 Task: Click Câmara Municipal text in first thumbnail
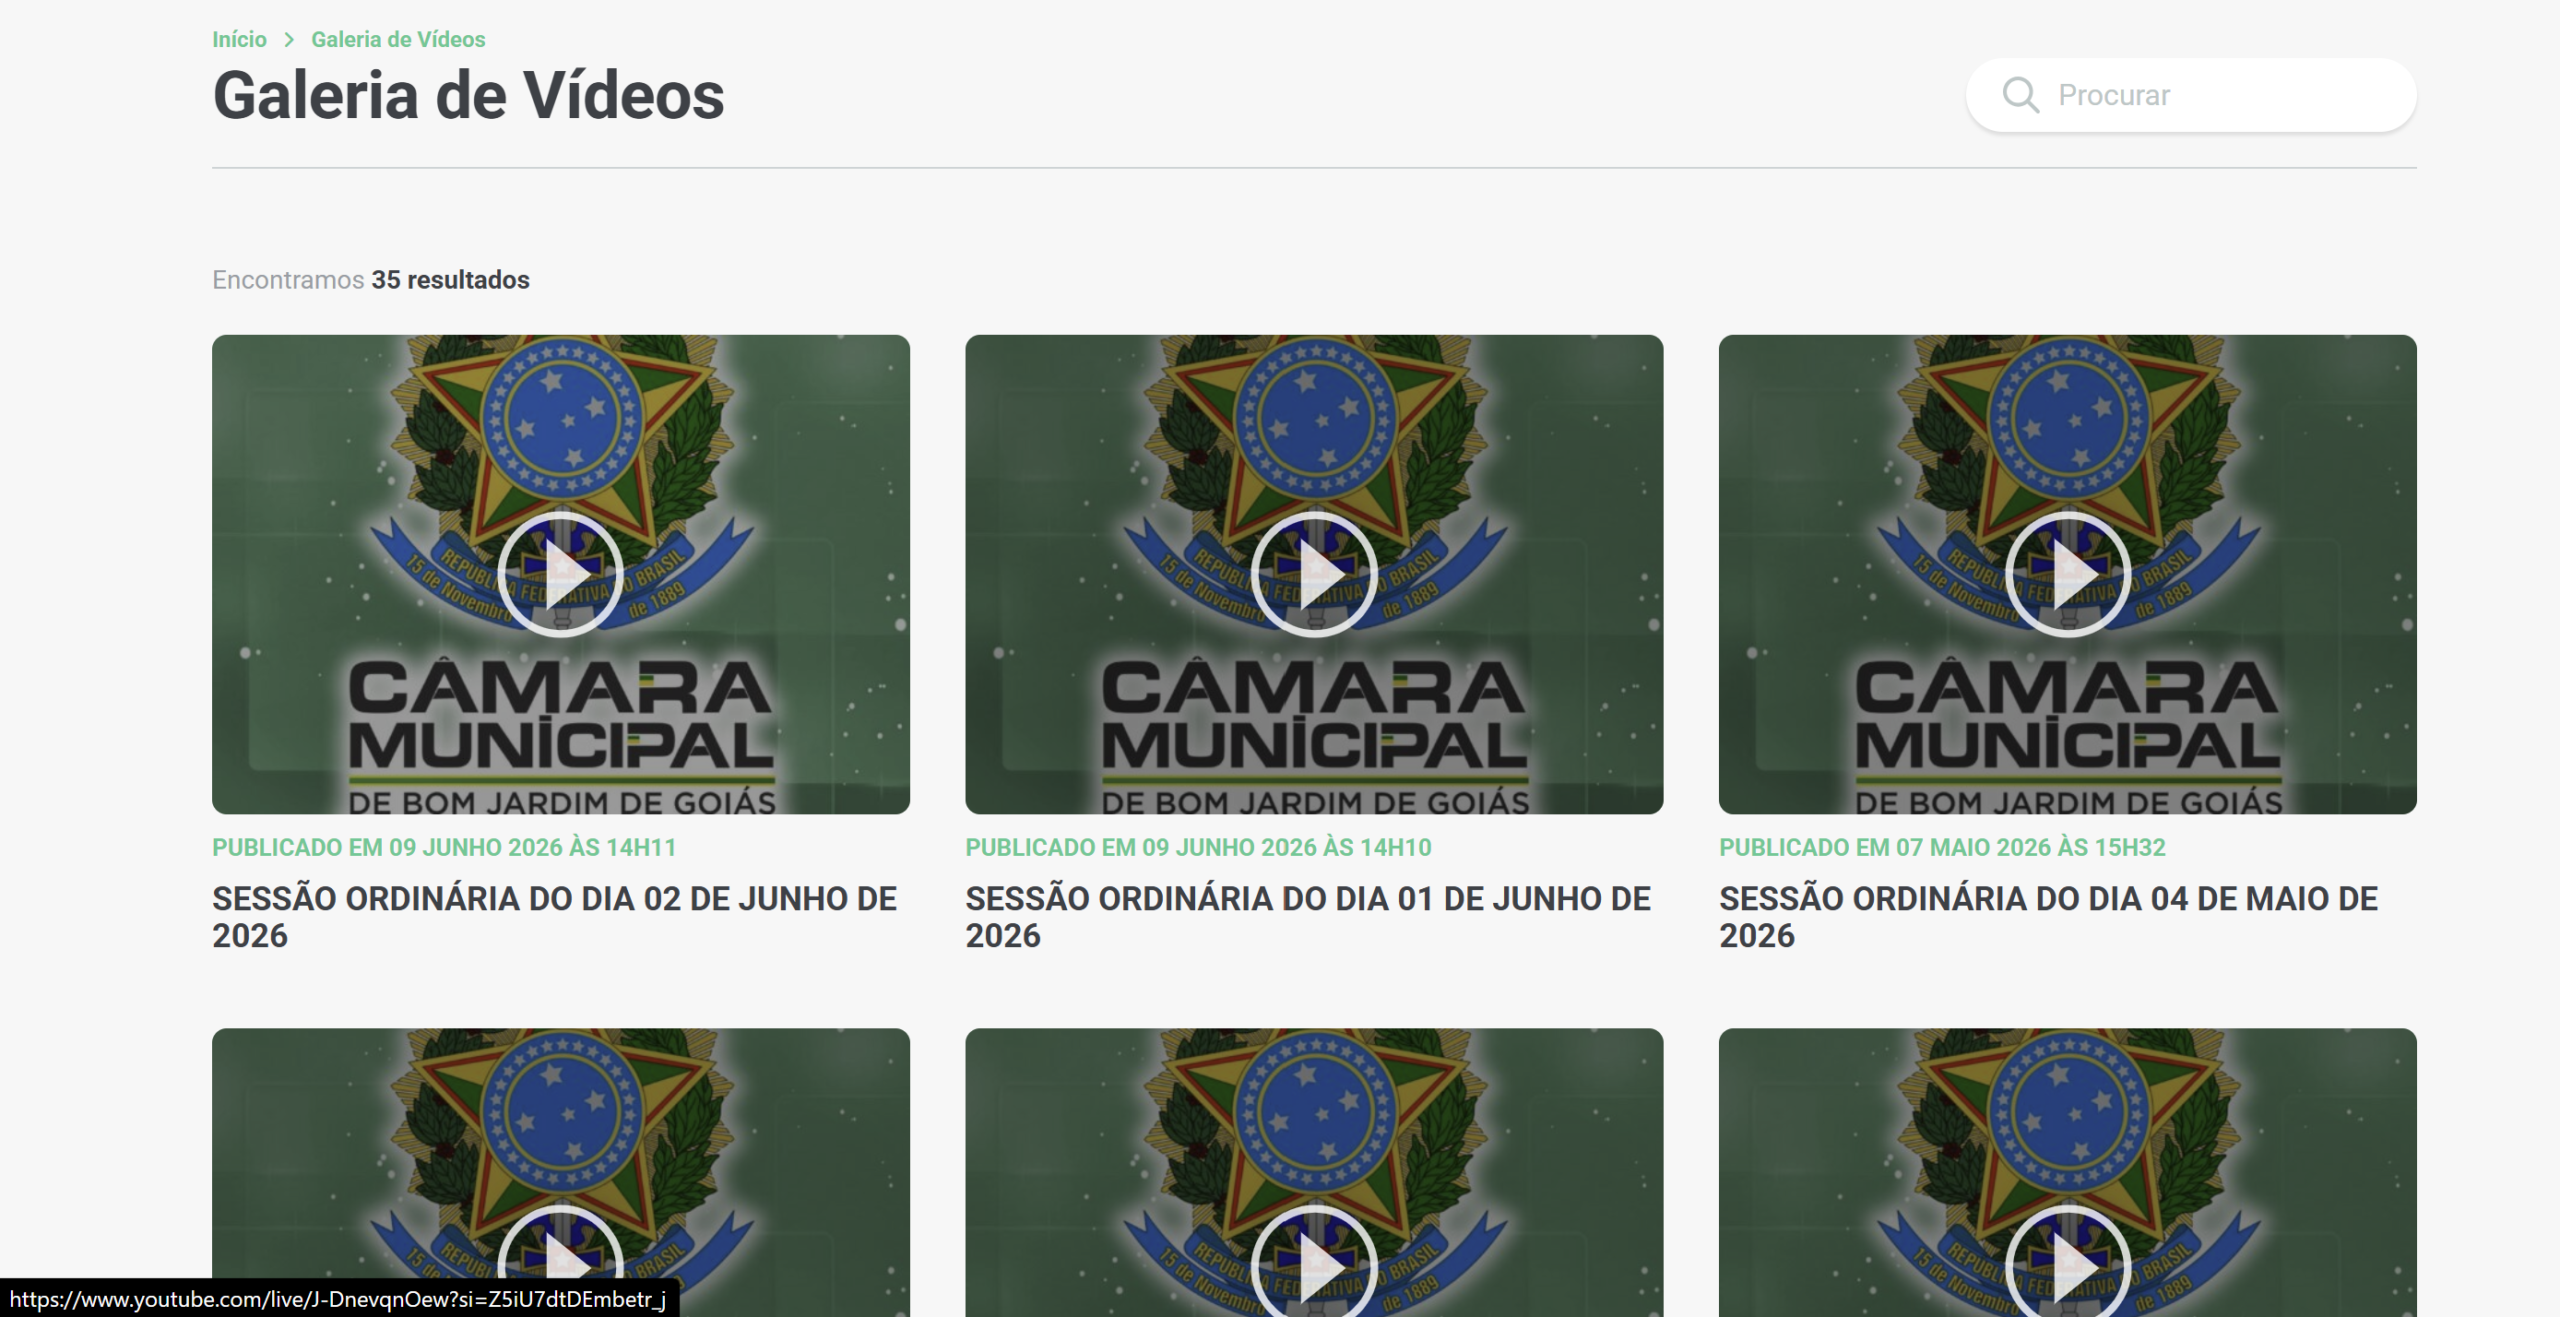click(561, 718)
